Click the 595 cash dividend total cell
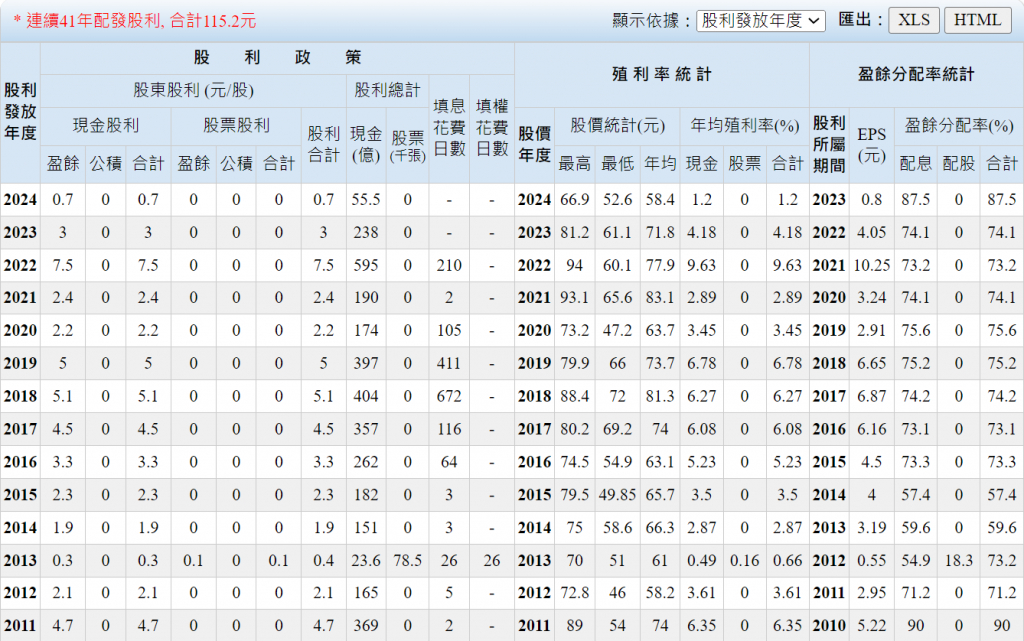The image size is (1024, 641). pyautogui.click(x=366, y=265)
